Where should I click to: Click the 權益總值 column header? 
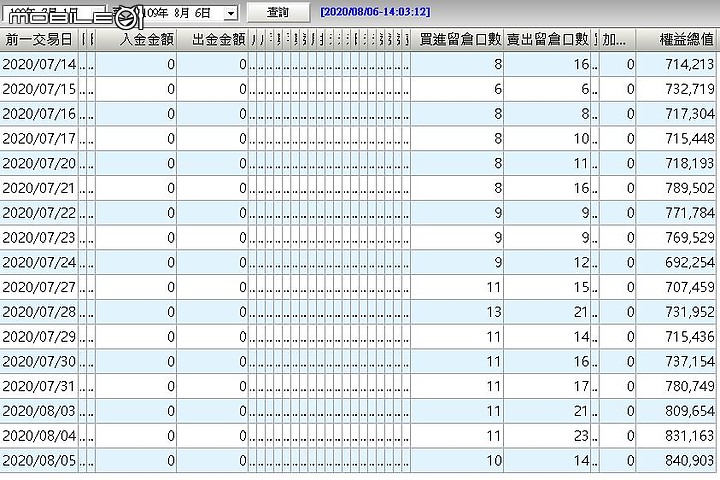(678, 40)
